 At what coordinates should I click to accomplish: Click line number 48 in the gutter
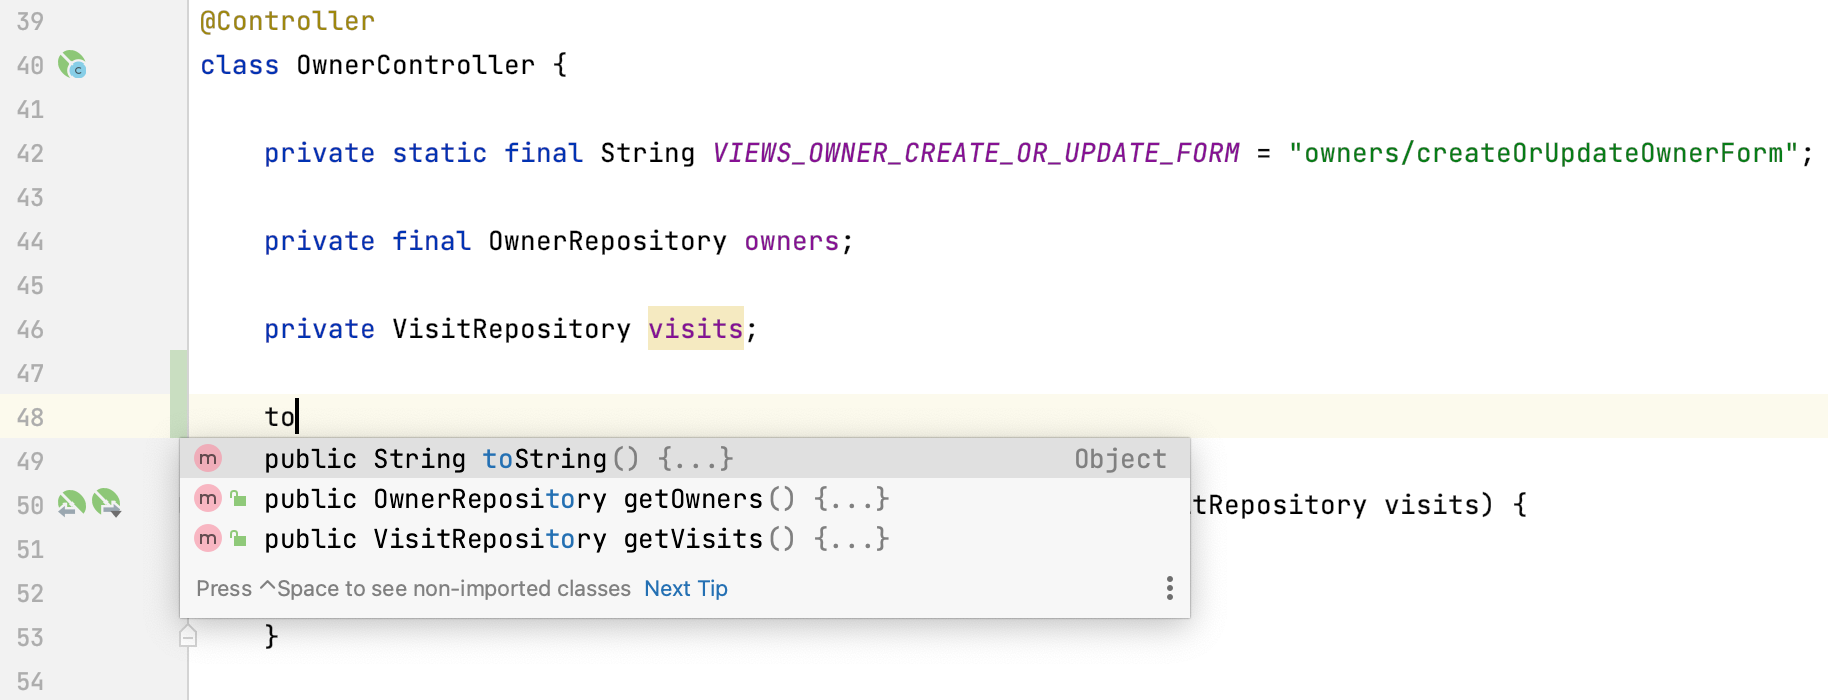(30, 417)
